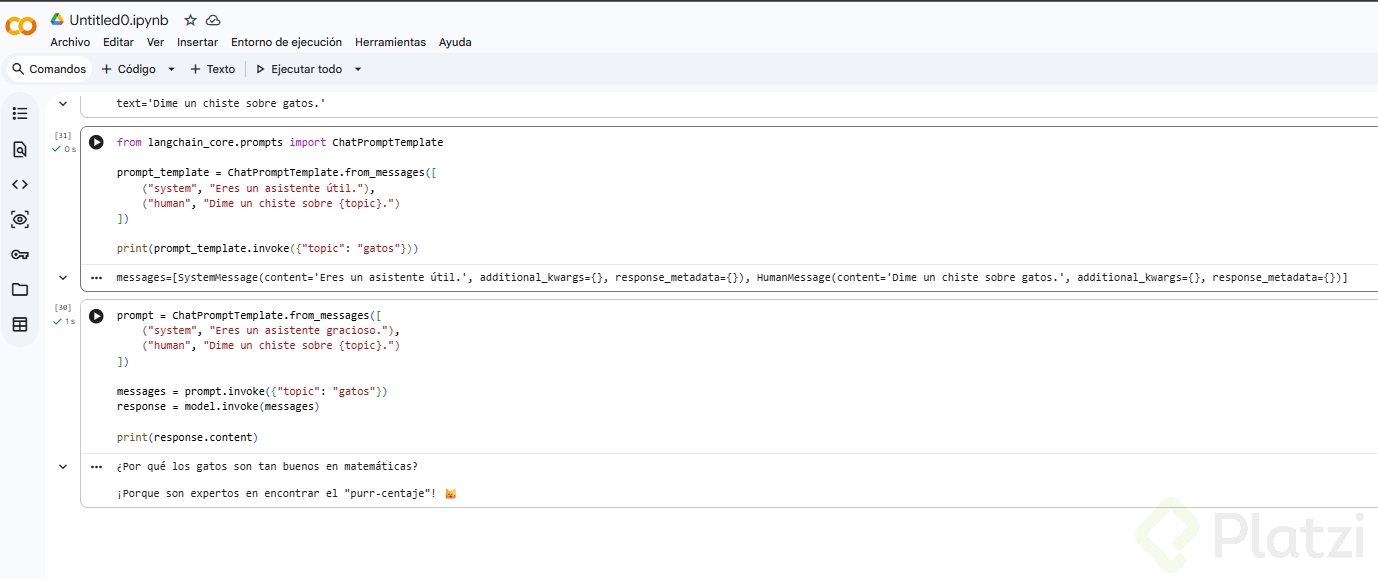Open the files folder sidebar icon

click(x=20, y=289)
